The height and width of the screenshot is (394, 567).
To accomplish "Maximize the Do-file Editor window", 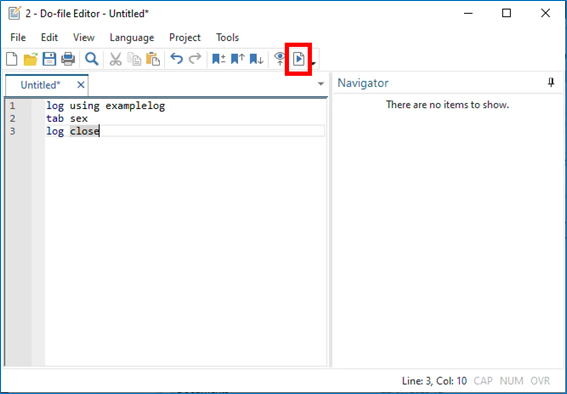I will [507, 13].
